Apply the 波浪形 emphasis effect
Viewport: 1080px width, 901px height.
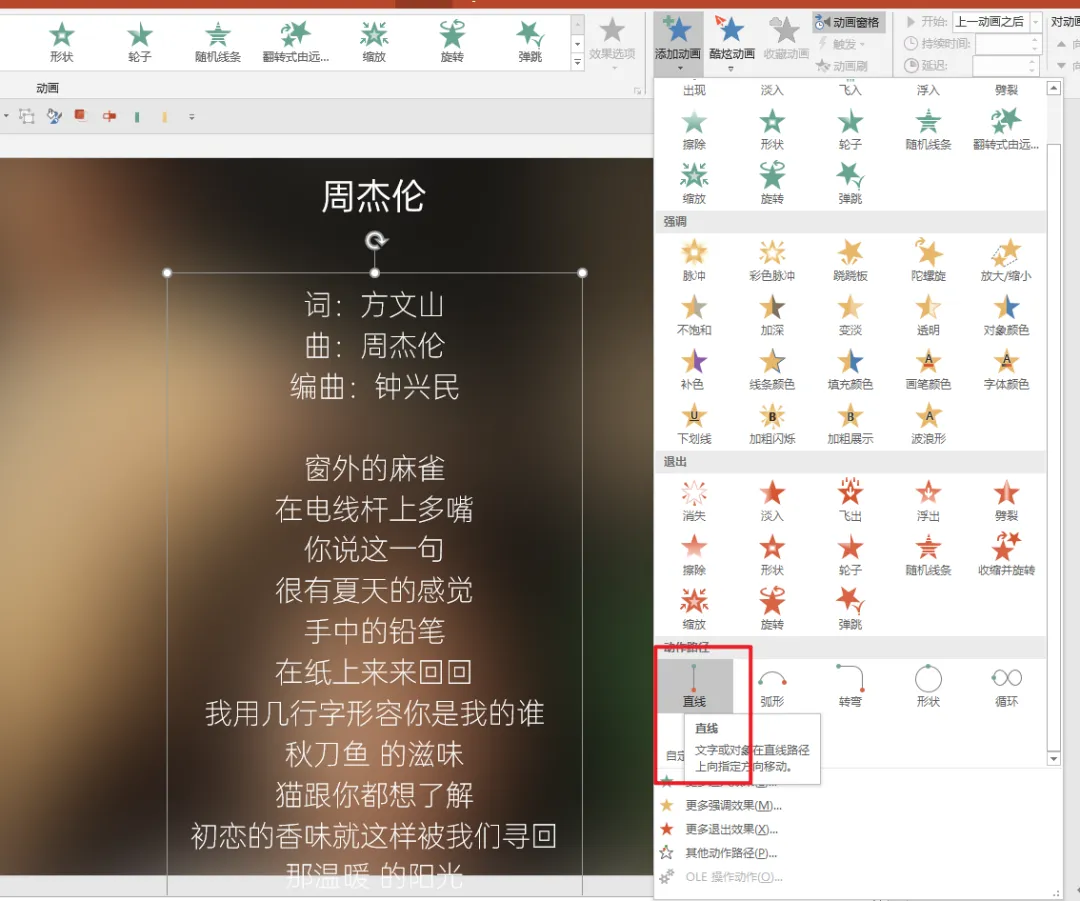928,424
